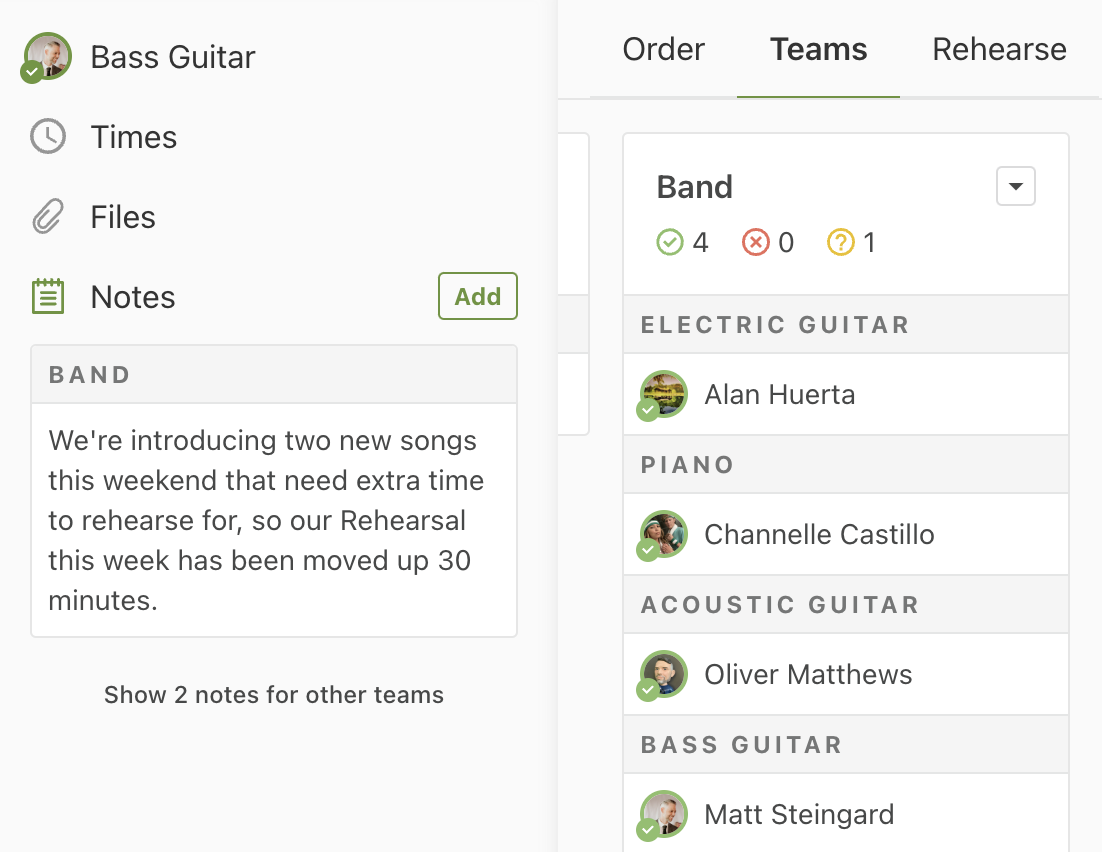The height and width of the screenshot is (852, 1102).
Task: Click Channelle Castillo's avatar
Action: coord(663,534)
